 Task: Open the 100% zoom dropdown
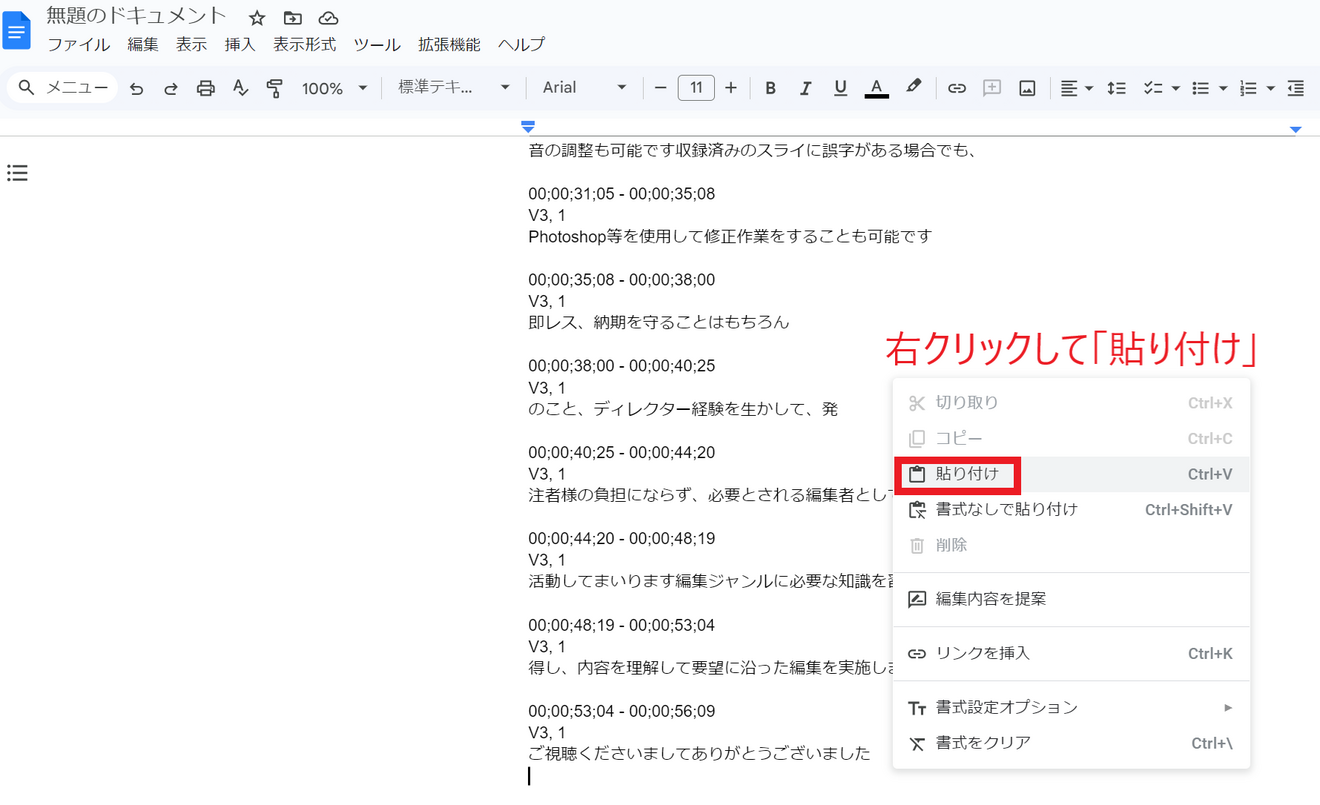[335, 88]
